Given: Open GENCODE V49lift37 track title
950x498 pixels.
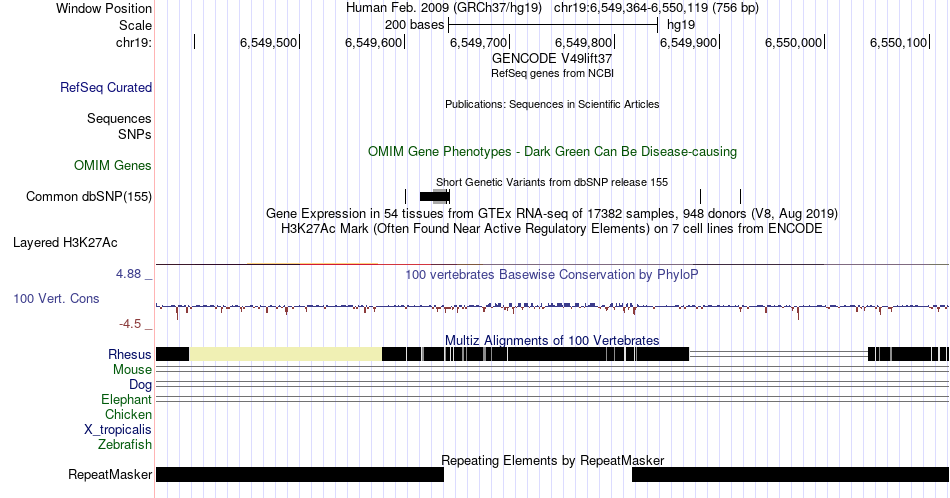Looking at the screenshot, I should pos(552,58).
